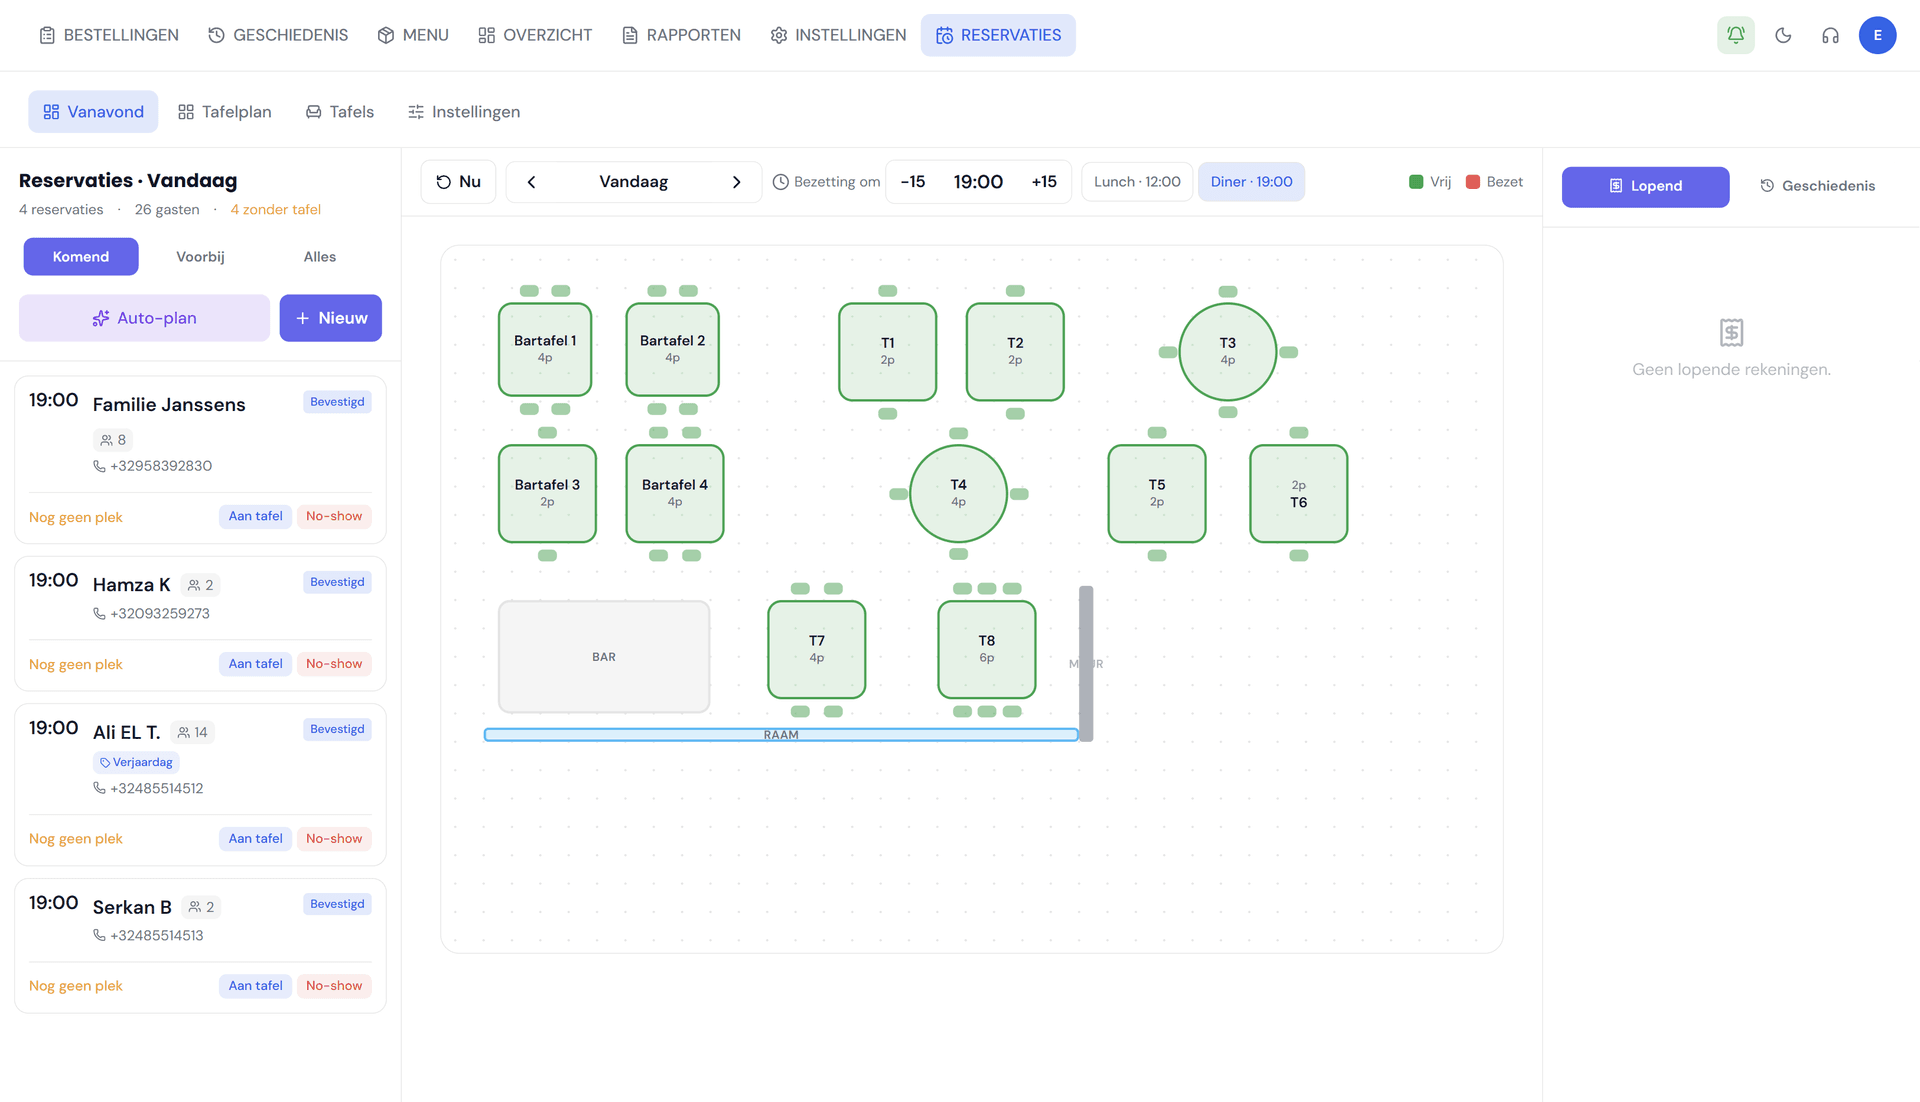The width and height of the screenshot is (1920, 1102).
Task: Show Voorbij reservations filter
Action: 200,257
